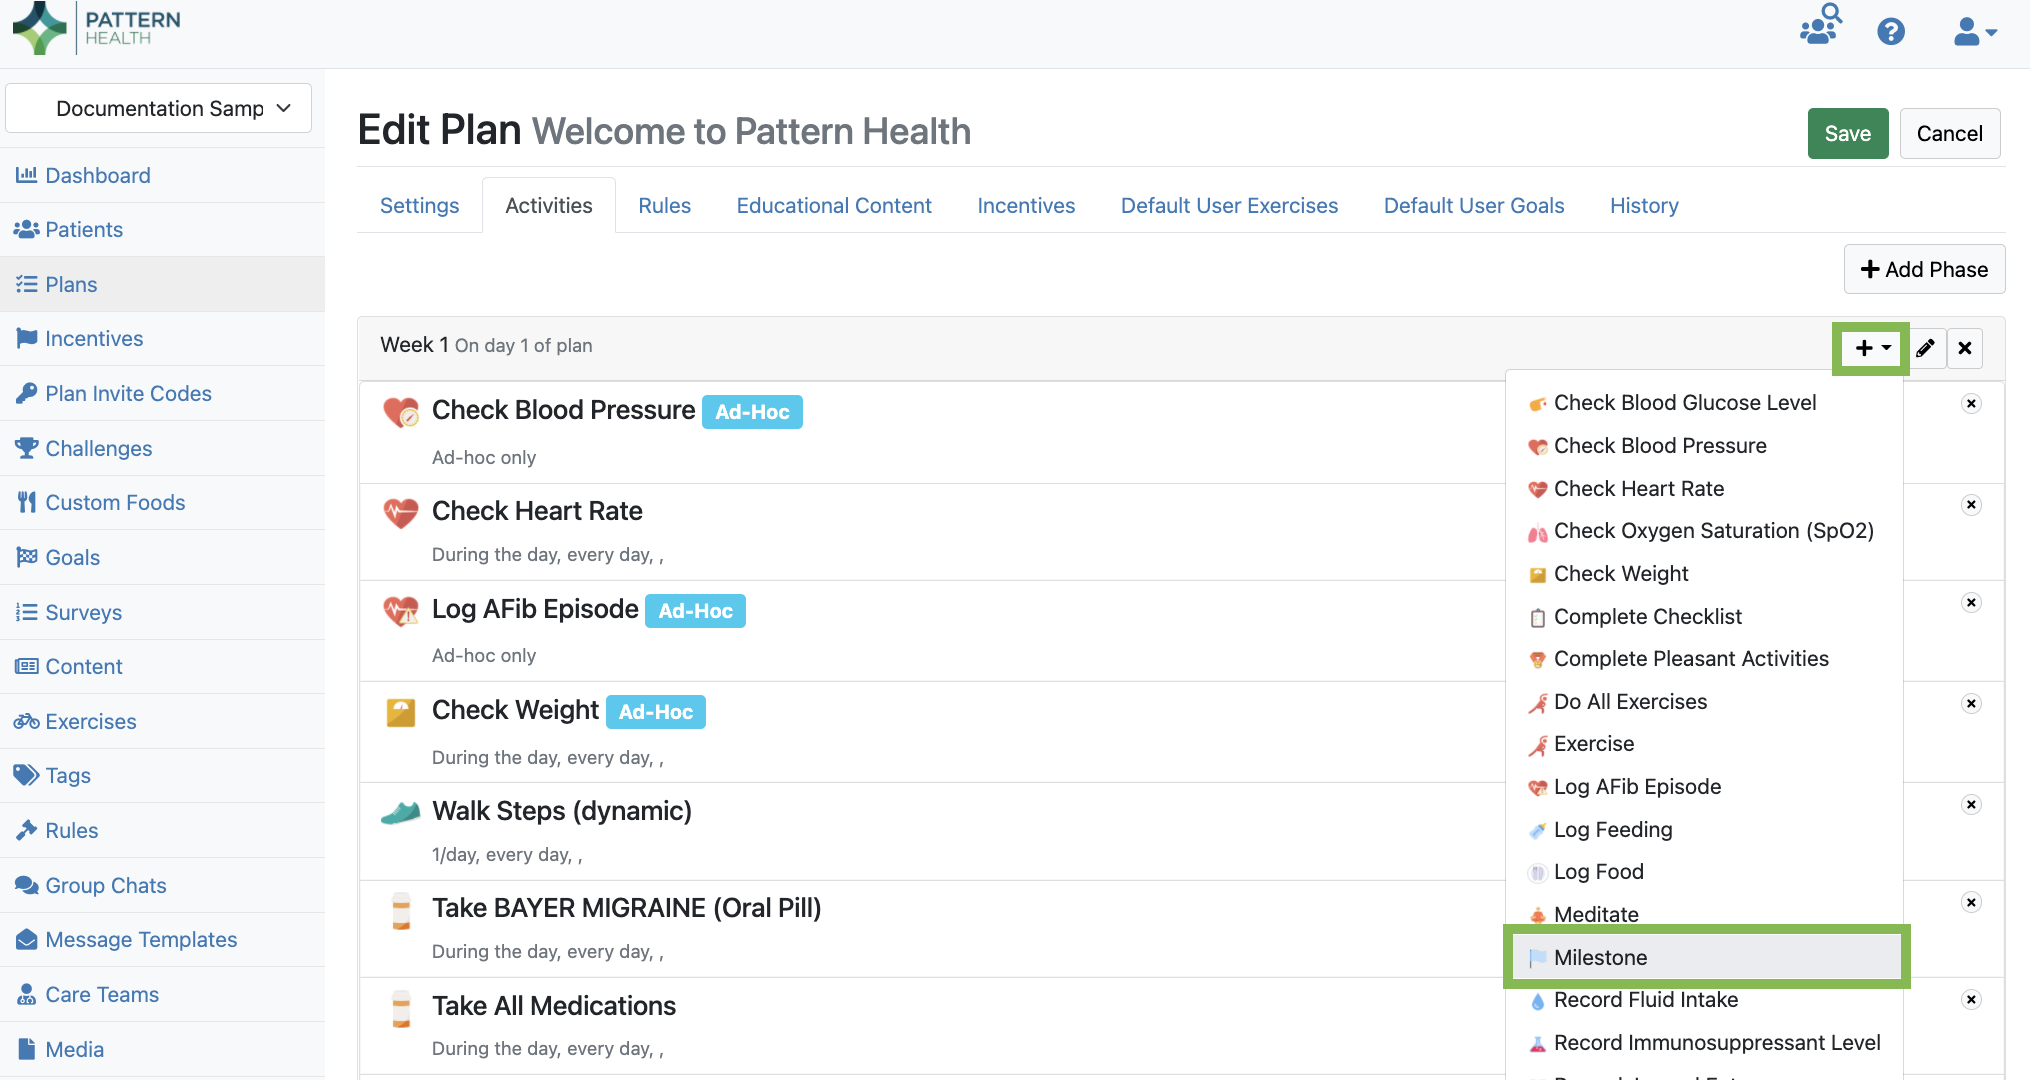The height and width of the screenshot is (1080, 2030).
Task: Delete Week 1 phase with X icon
Action: tap(1965, 348)
